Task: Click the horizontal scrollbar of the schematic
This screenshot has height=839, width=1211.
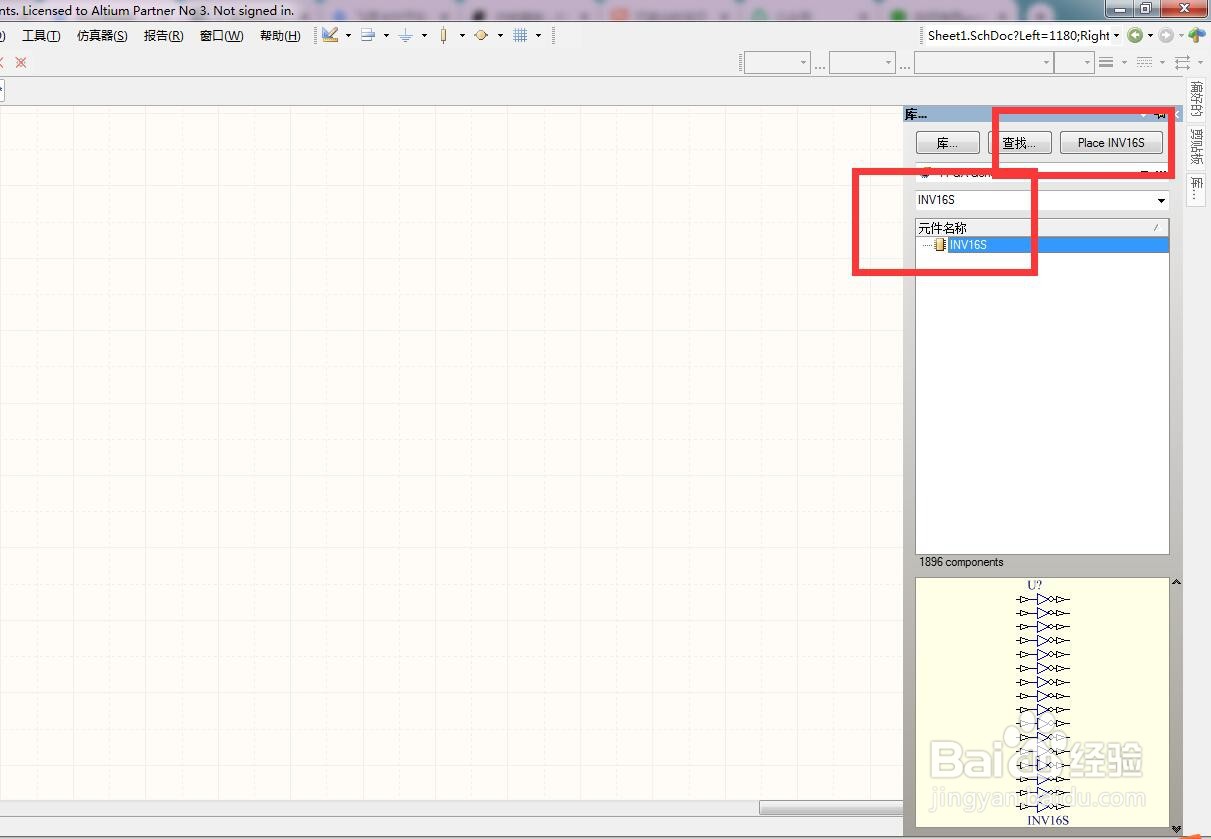Action: point(830,808)
